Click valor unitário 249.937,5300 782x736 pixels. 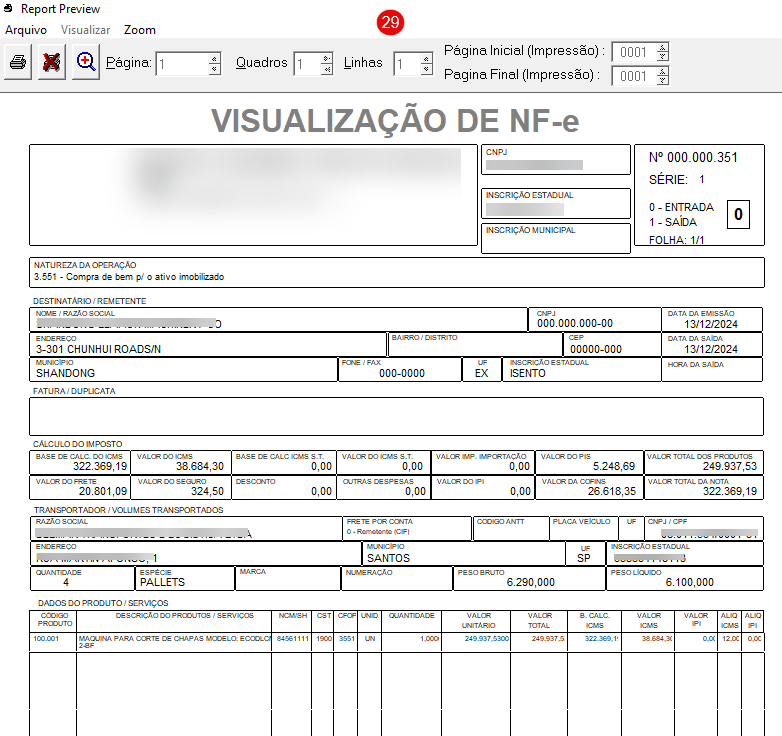(487, 638)
